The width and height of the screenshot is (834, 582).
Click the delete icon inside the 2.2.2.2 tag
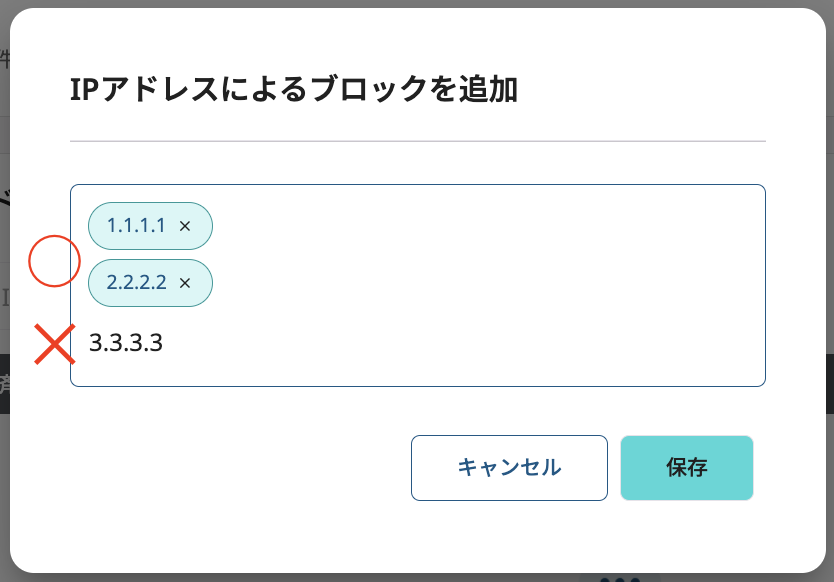pyautogui.click(x=186, y=283)
